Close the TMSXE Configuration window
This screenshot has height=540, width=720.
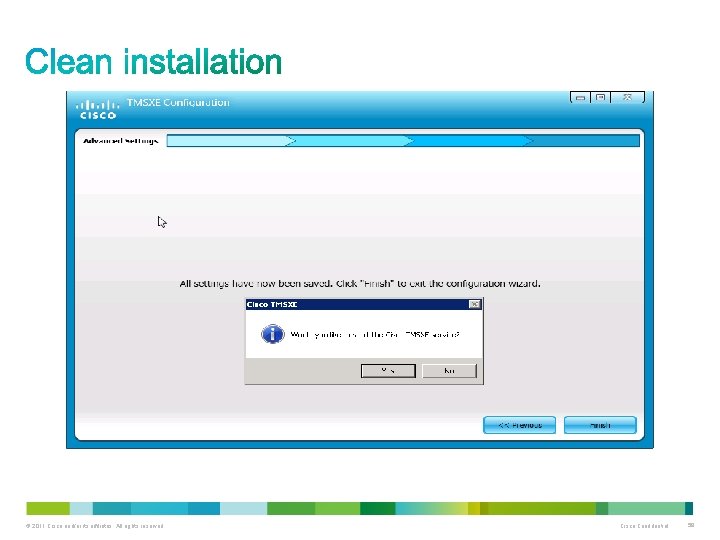(x=627, y=97)
